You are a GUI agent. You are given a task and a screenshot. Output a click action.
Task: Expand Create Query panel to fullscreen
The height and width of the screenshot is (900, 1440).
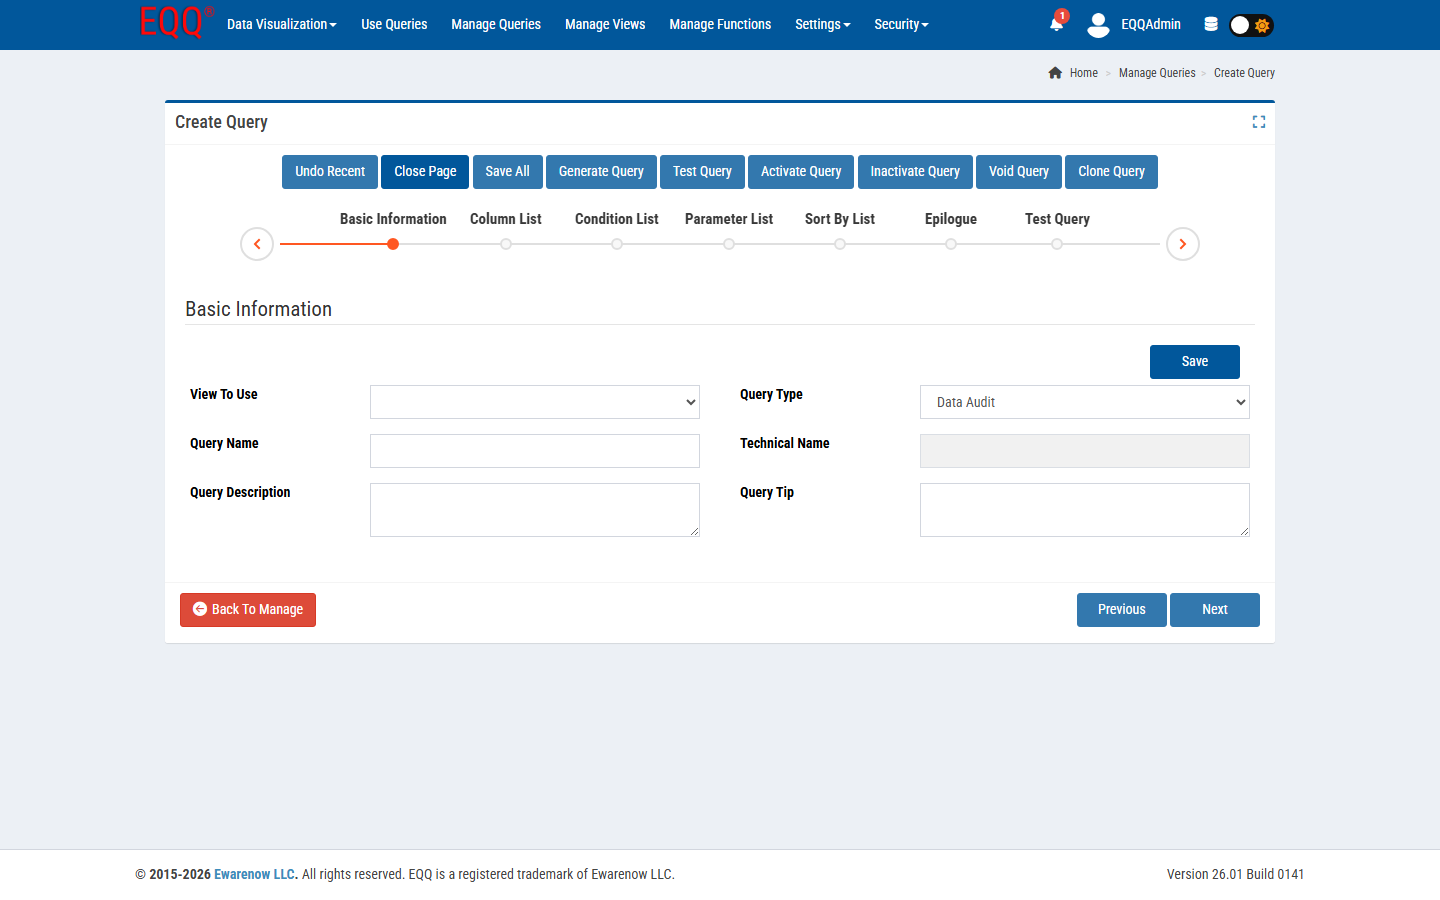[x=1258, y=122]
